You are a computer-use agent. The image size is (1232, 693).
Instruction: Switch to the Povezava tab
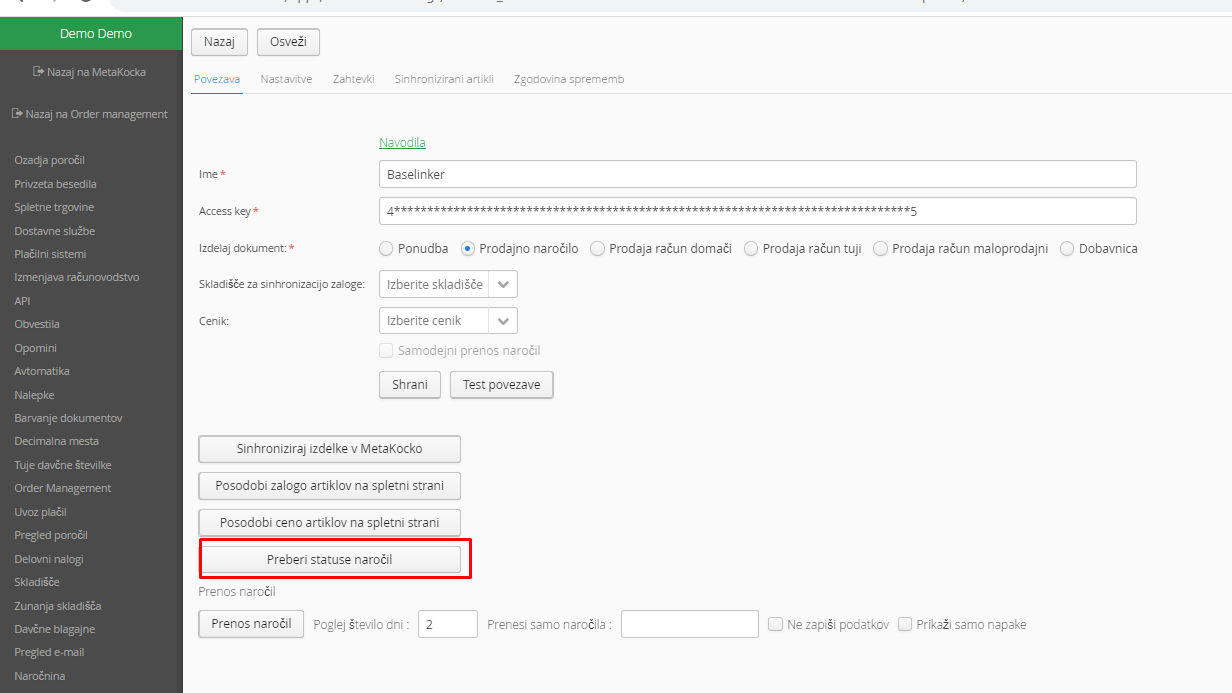tap(217, 79)
